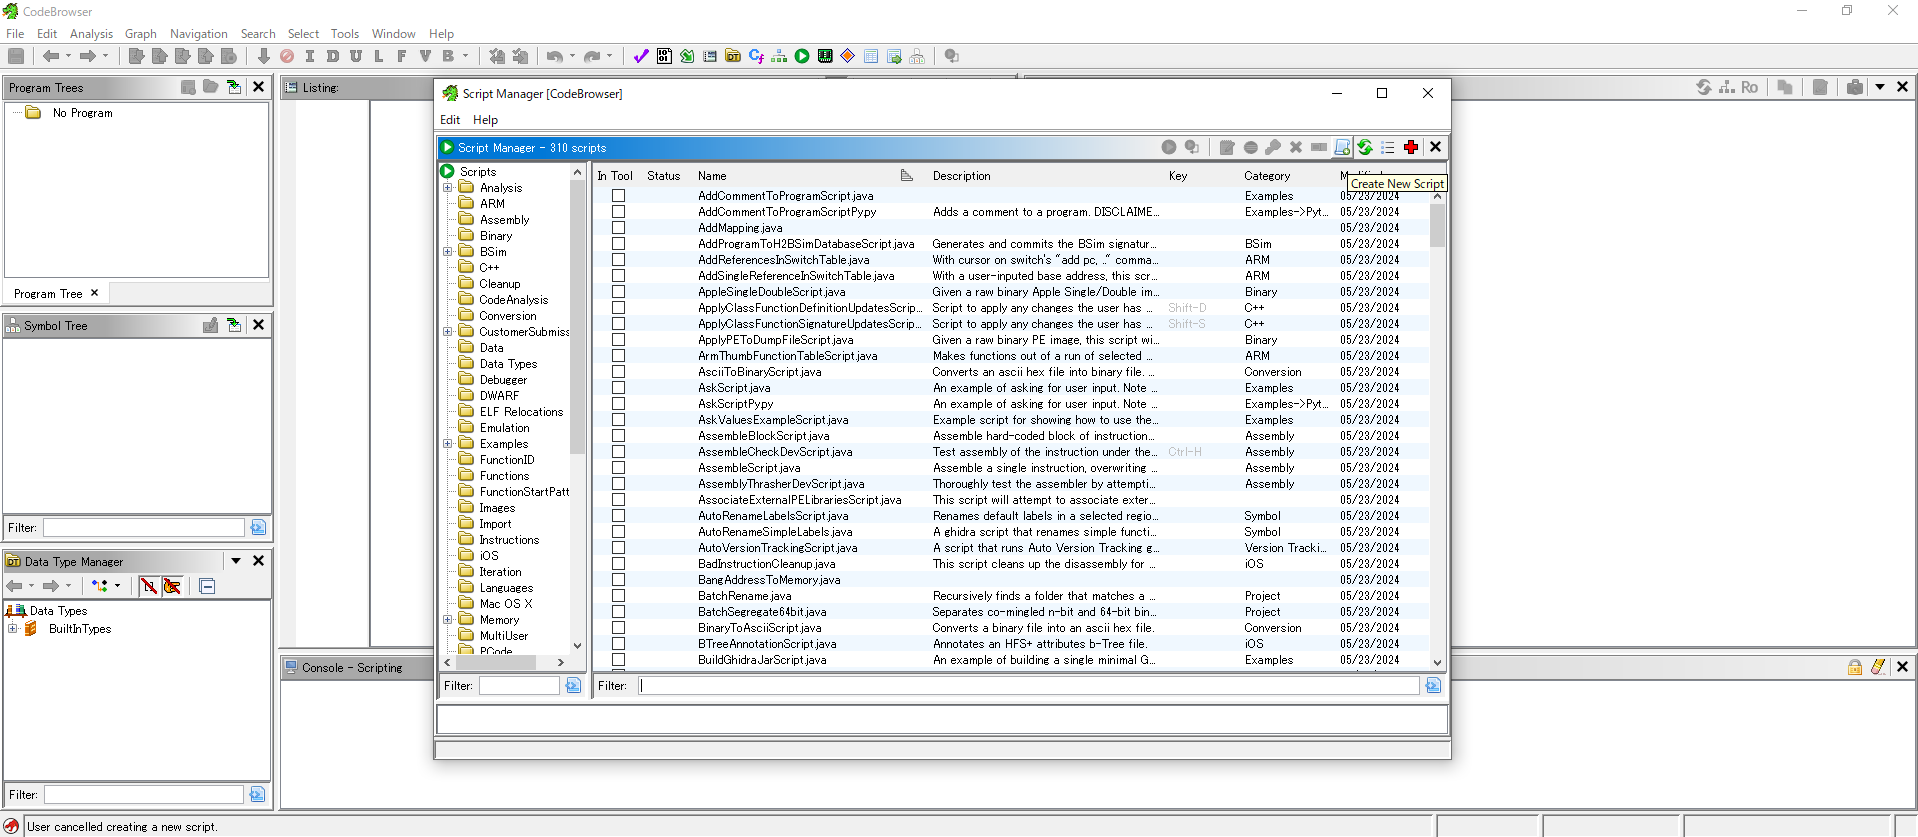Click the orange diamond toolbar icon
1918x837 pixels.
pos(848,56)
